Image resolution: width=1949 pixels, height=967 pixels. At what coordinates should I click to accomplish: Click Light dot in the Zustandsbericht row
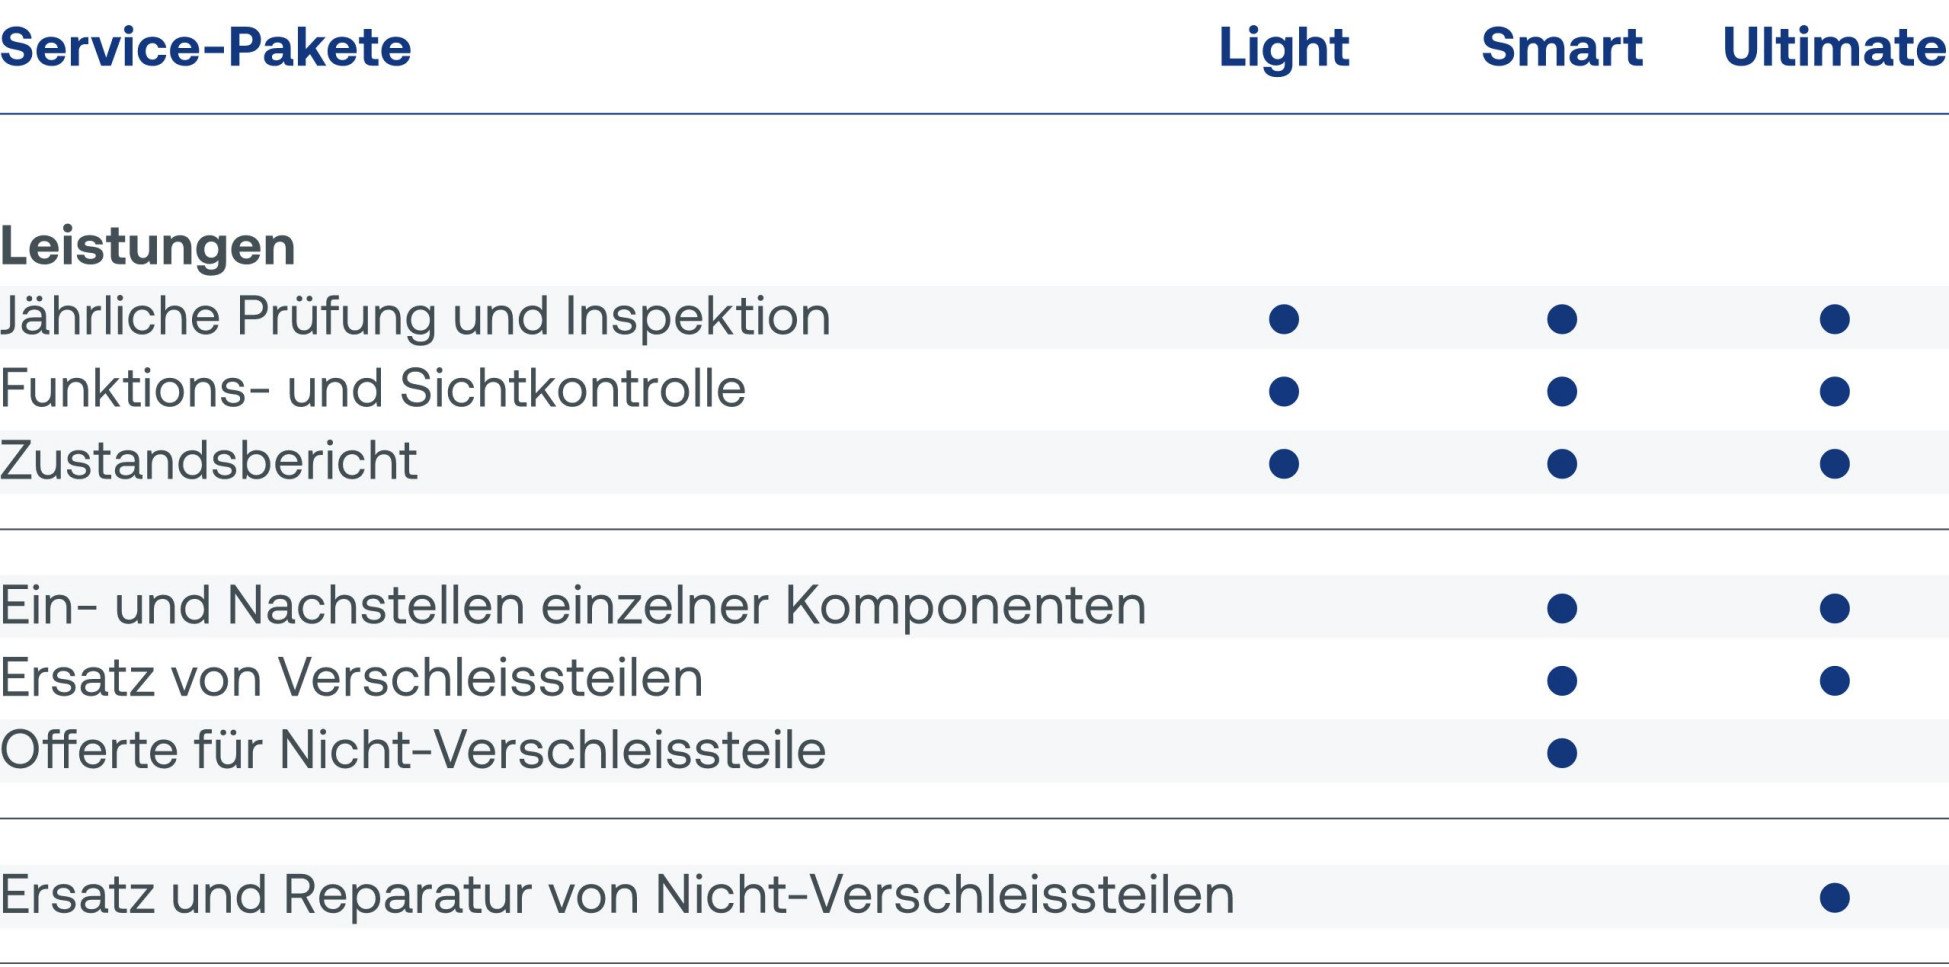click(x=1284, y=464)
